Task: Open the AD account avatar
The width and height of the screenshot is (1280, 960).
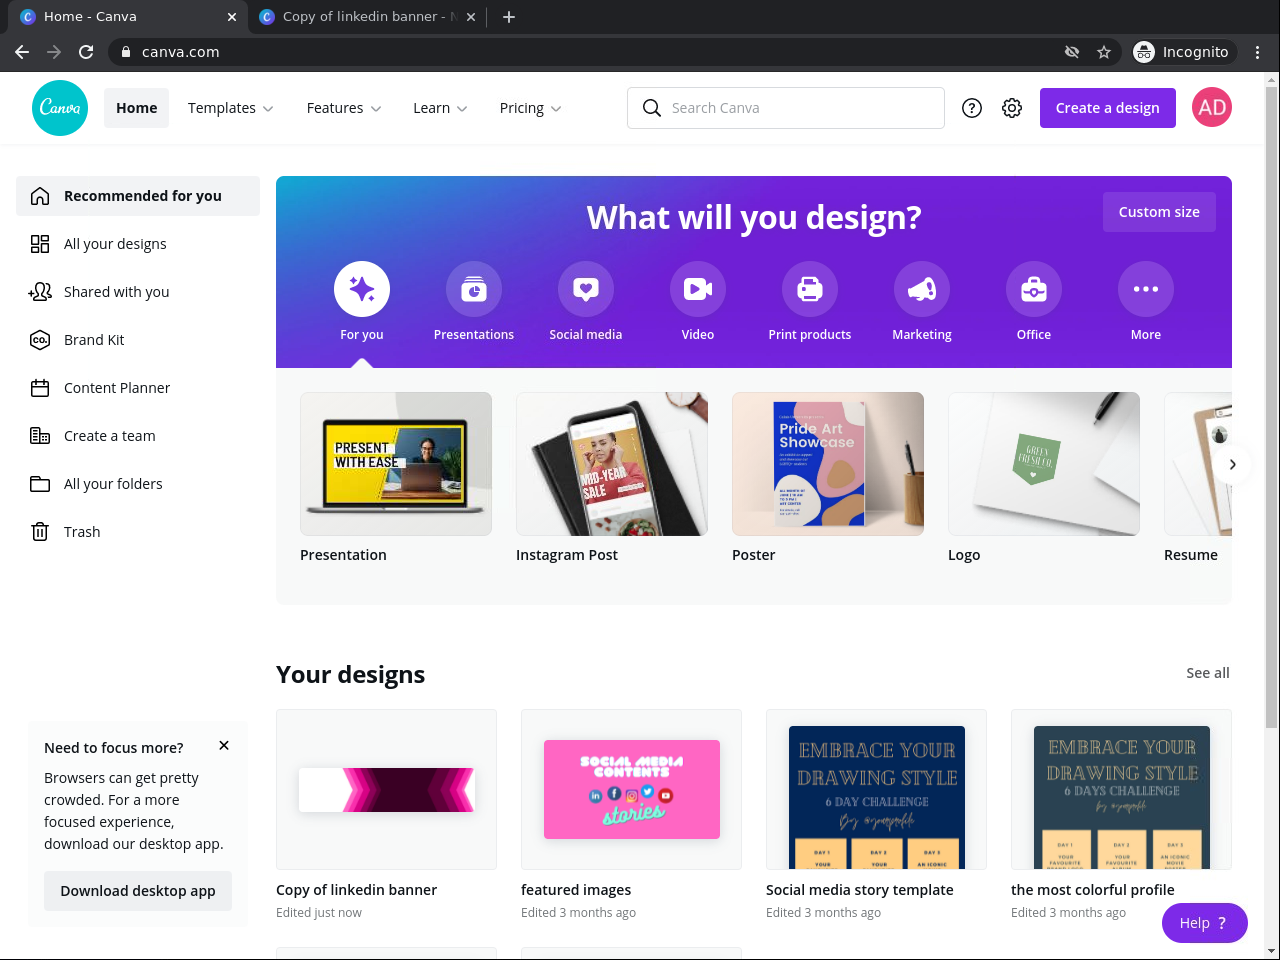Action: [1212, 108]
